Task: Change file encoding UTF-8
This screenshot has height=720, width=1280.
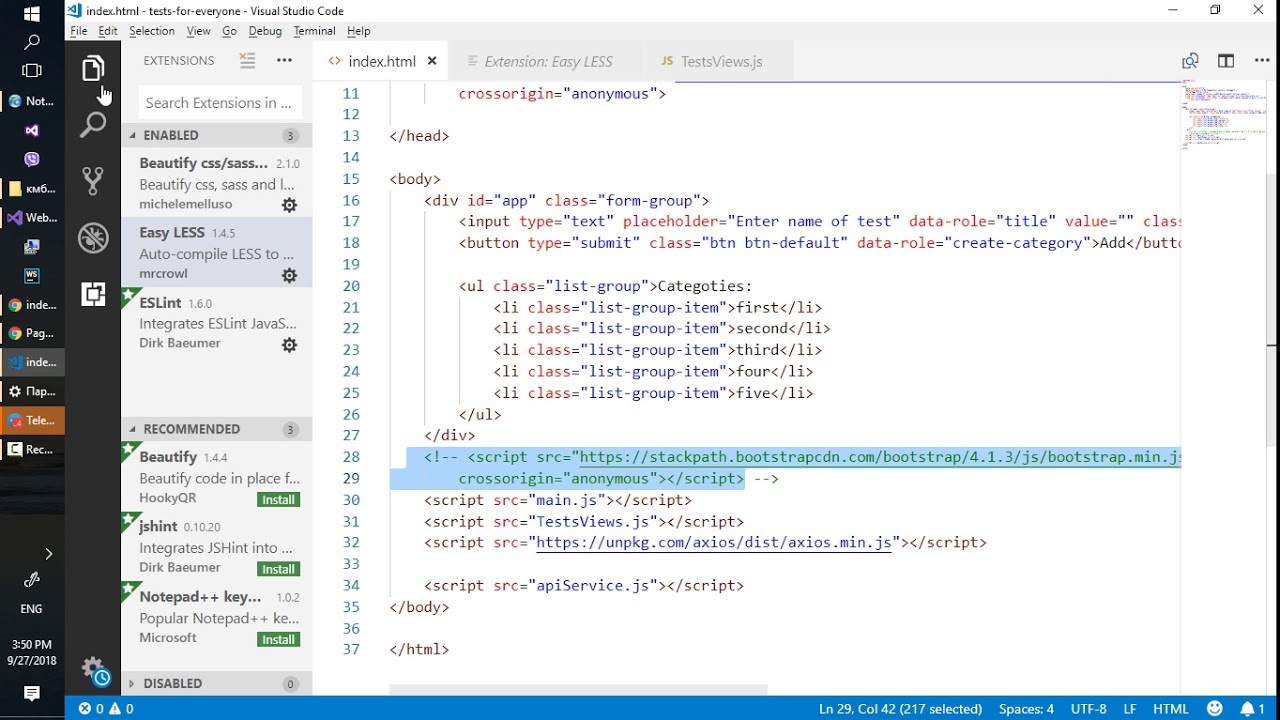Action: (1089, 709)
